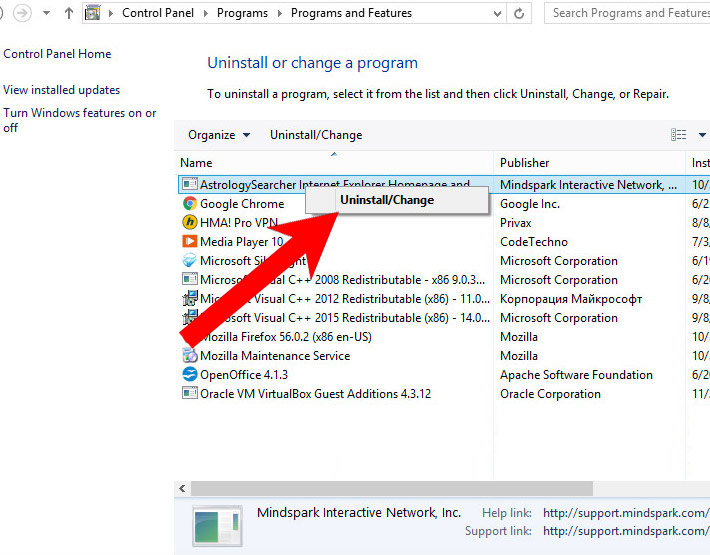Open Control Panel Home link
Screen dimensions: 710x555
pyautogui.click(x=57, y=54)
